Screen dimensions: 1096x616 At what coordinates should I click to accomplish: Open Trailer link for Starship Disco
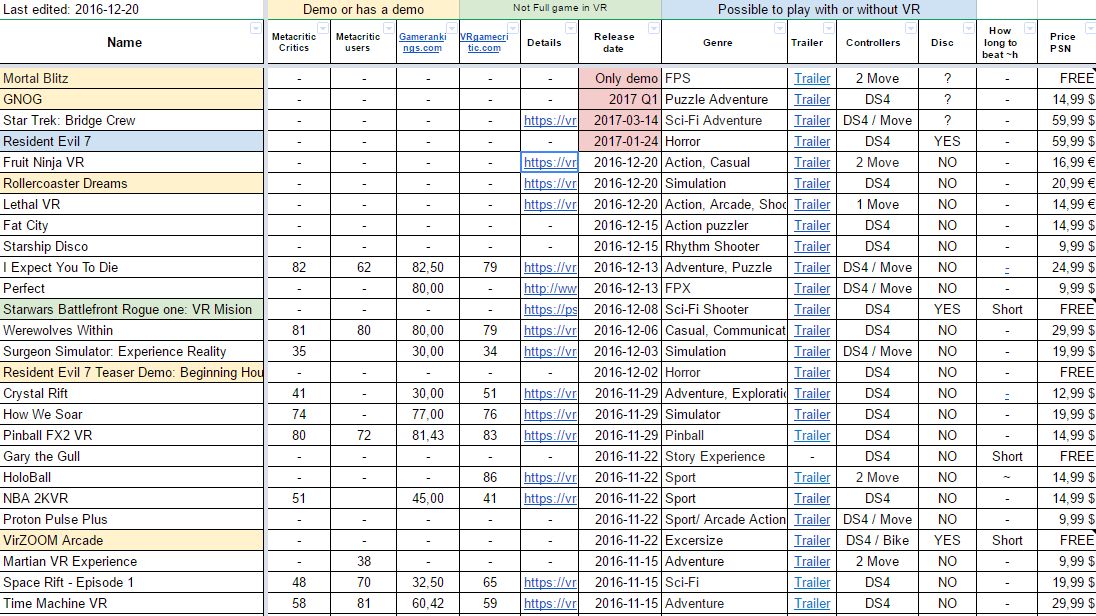(x=812, y=246)
